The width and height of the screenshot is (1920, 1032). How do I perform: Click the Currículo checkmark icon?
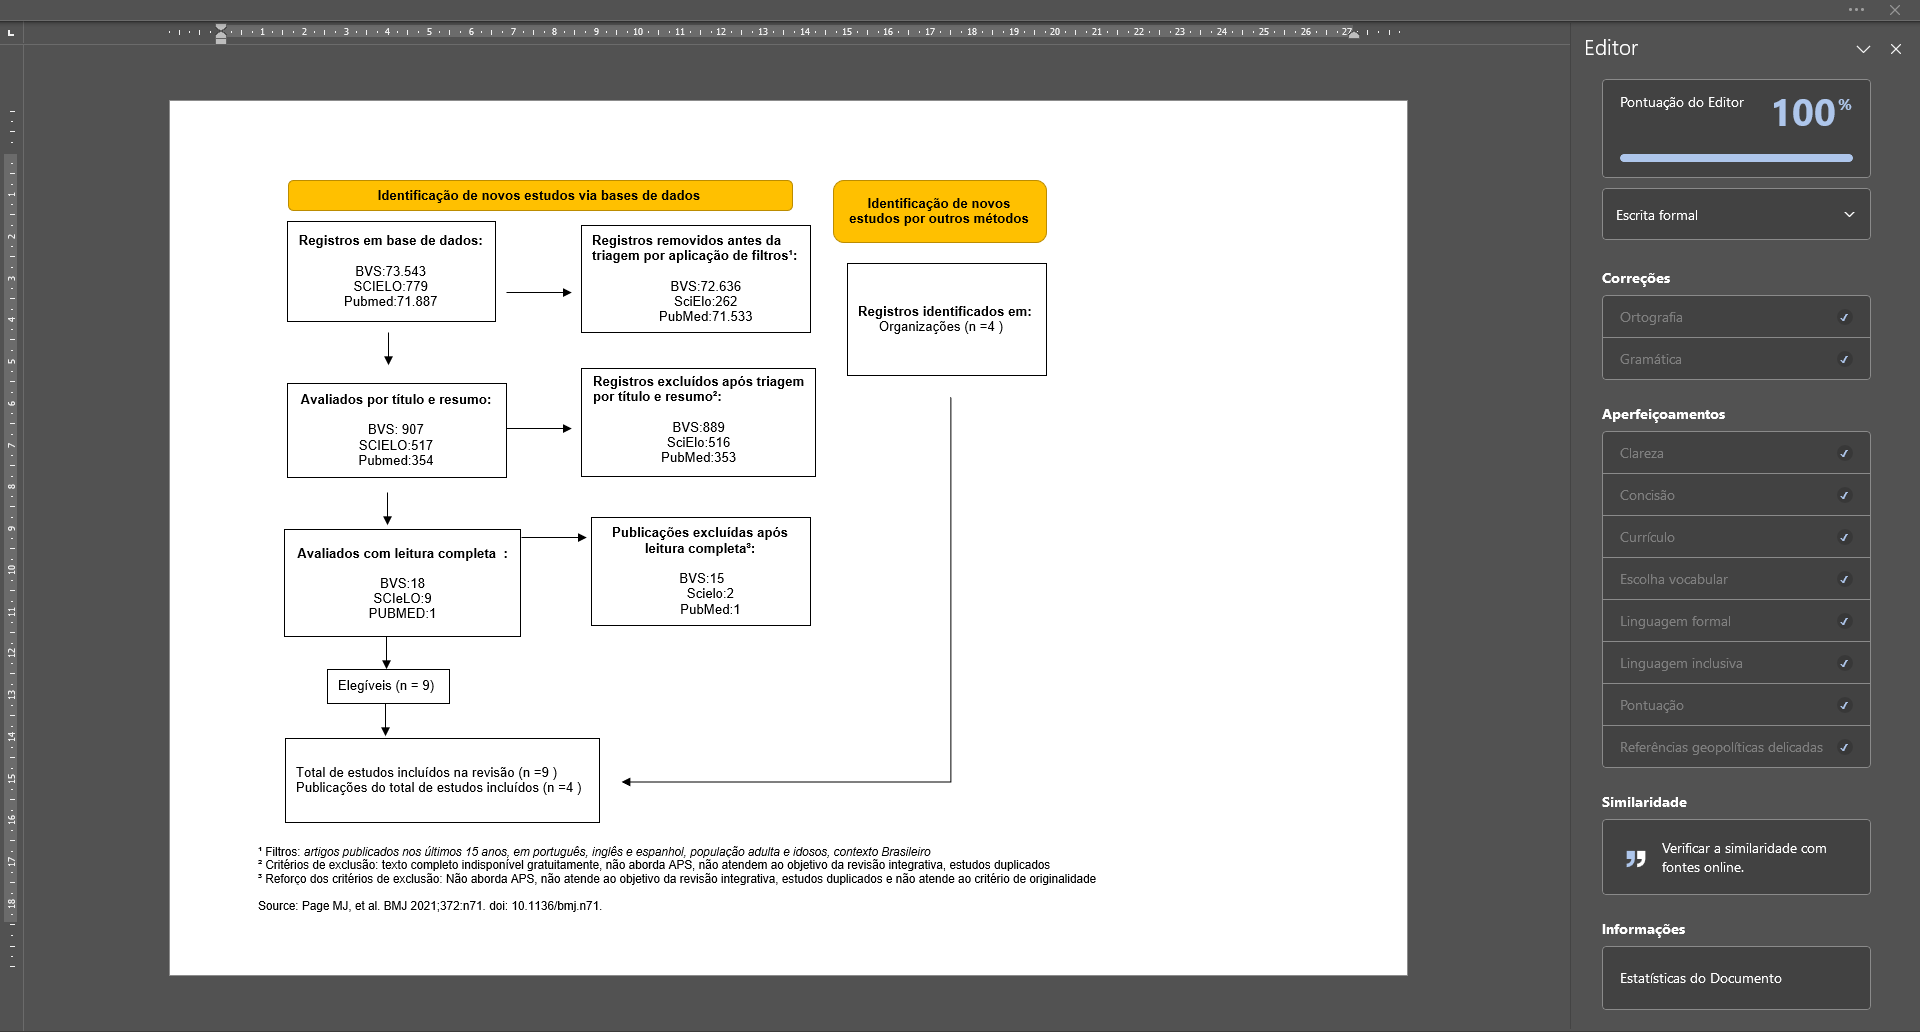click(1844, 537)
